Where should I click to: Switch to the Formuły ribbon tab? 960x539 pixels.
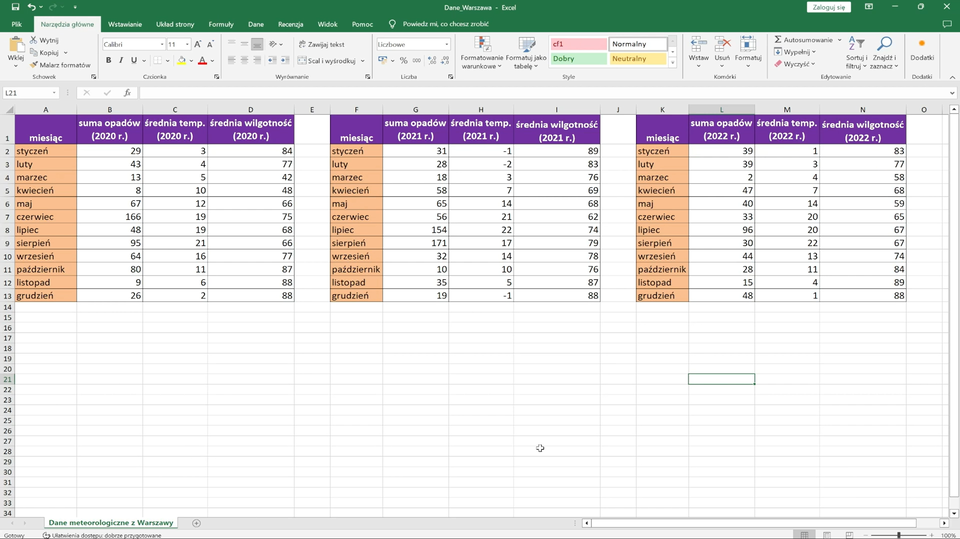click(x=221, y=23)
